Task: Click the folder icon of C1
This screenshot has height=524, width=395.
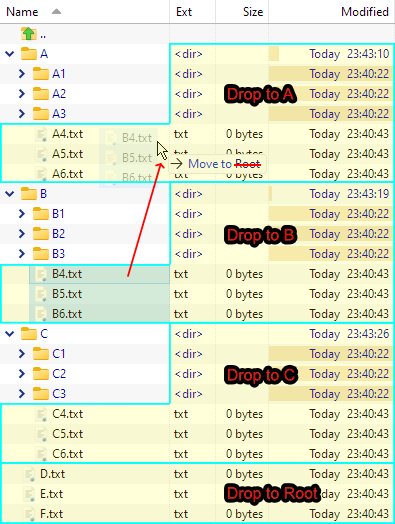Action: click(x=41, y=354)
